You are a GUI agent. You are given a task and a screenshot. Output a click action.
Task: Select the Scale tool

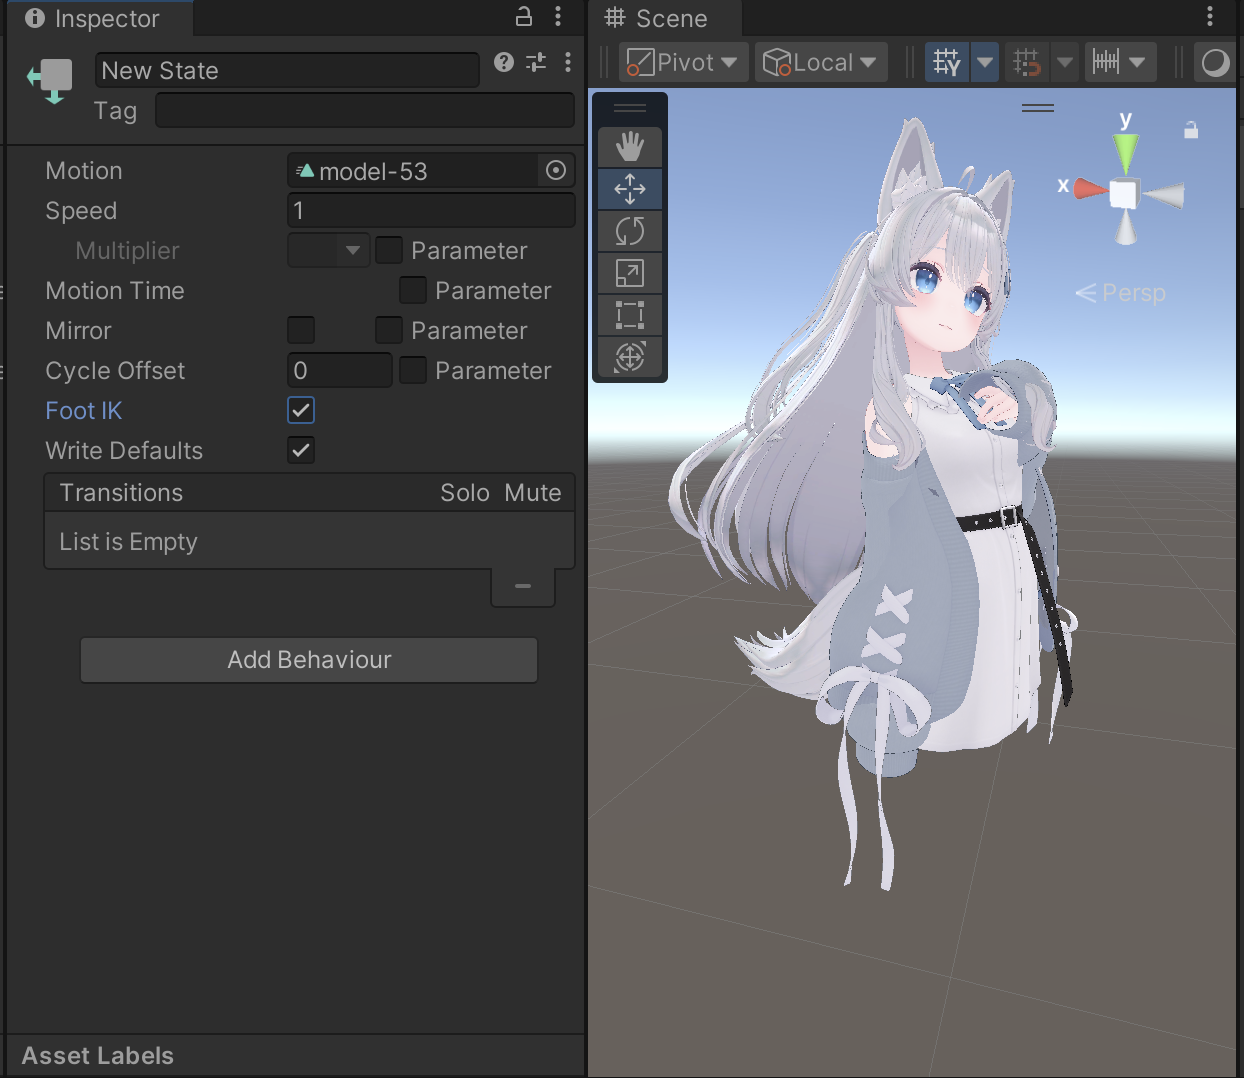pyautogui.click(x=630, y=273)
